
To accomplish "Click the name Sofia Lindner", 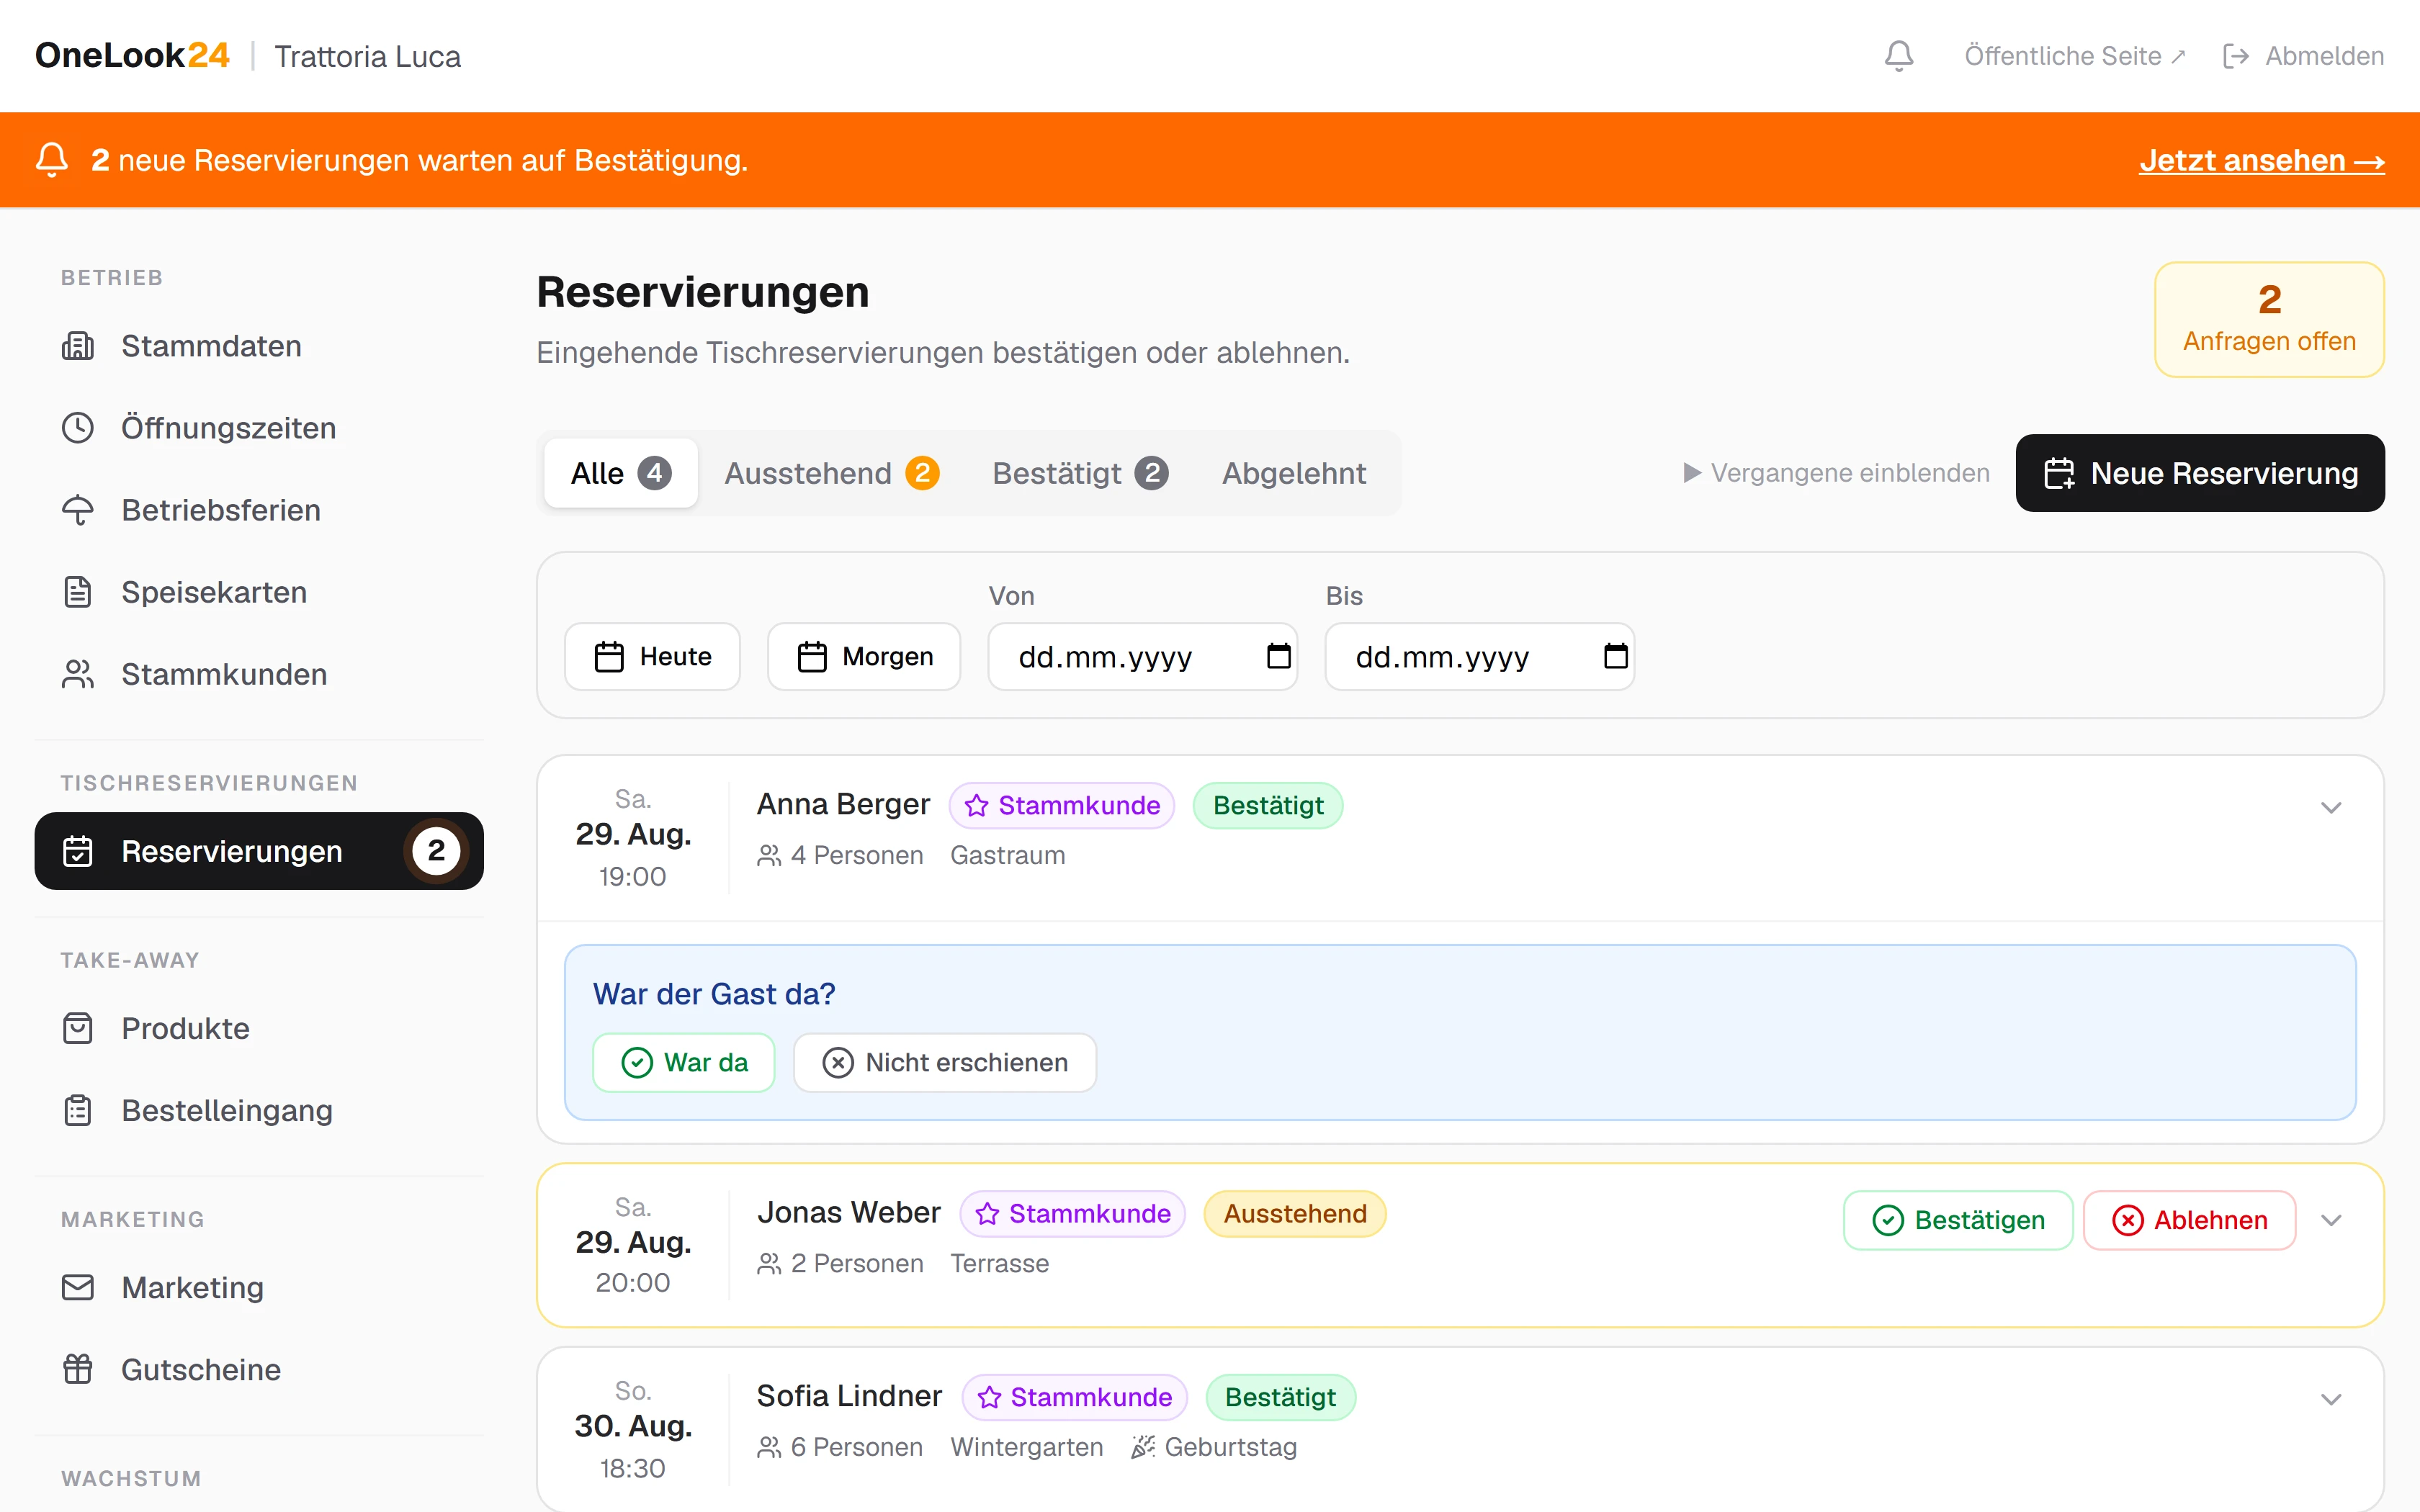I will click(x=850, y=1396).
